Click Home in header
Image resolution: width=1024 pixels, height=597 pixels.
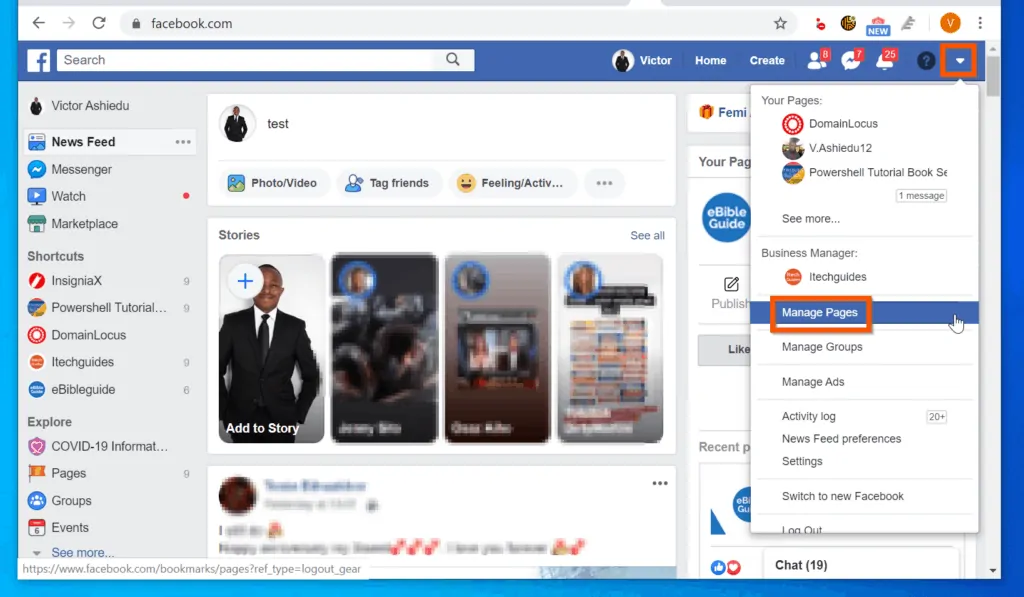coord(710,60)
